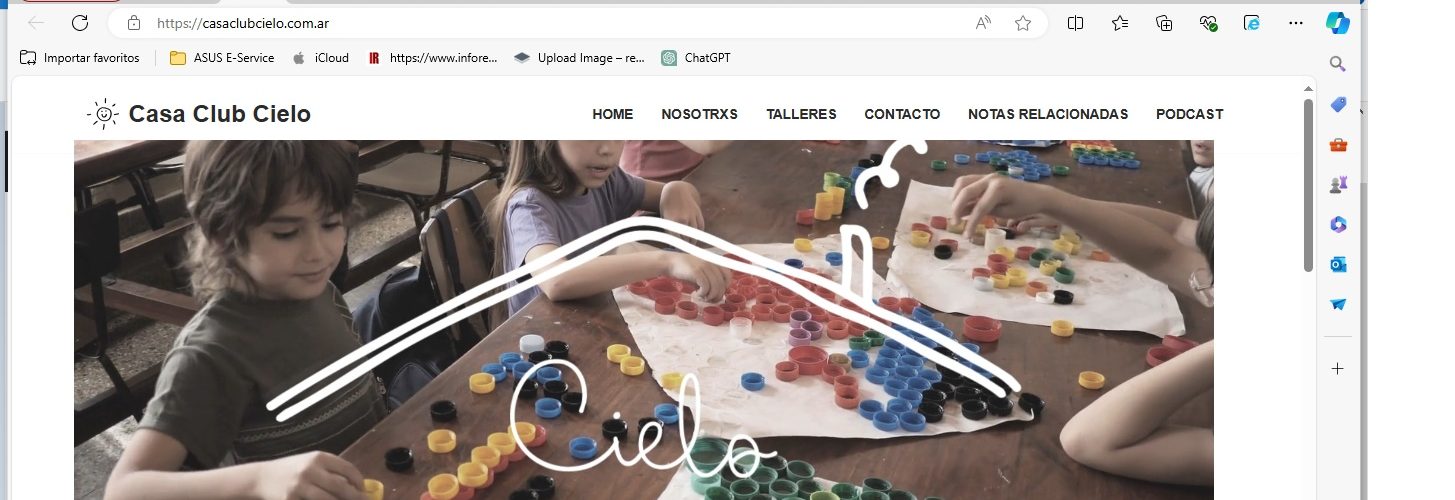Open the TALLERES menu item
The image size is (1455, 500).
801,114
